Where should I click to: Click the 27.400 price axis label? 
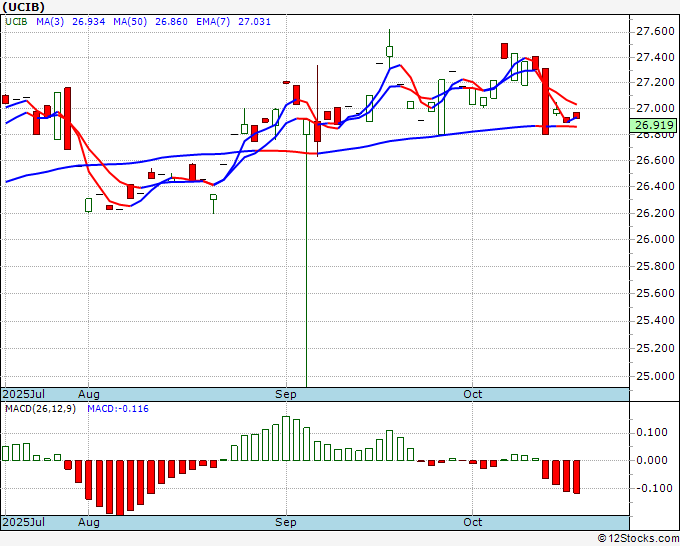[655, 57]
